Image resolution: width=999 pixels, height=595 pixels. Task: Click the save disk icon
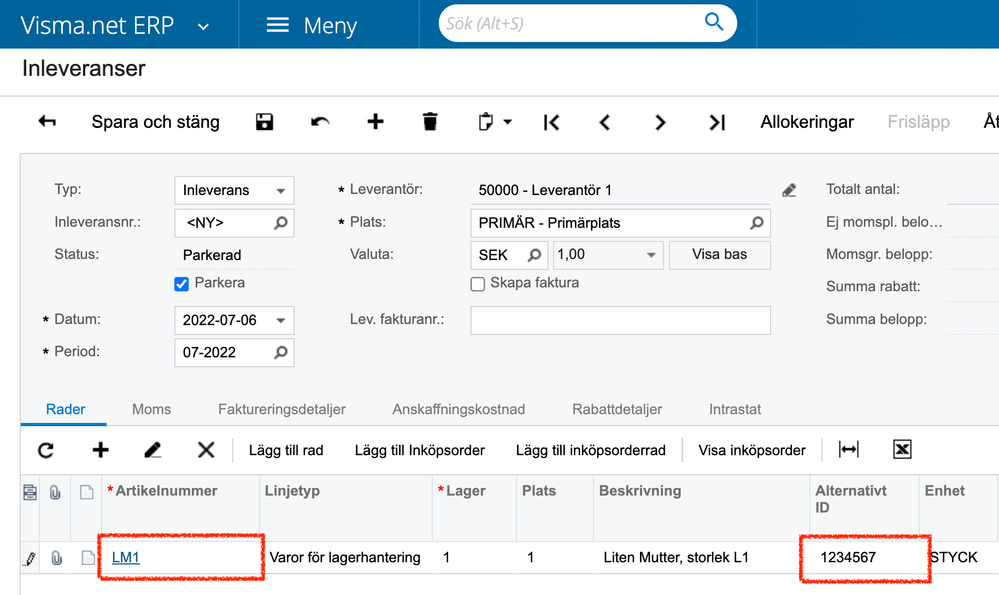tap(264, 122)
